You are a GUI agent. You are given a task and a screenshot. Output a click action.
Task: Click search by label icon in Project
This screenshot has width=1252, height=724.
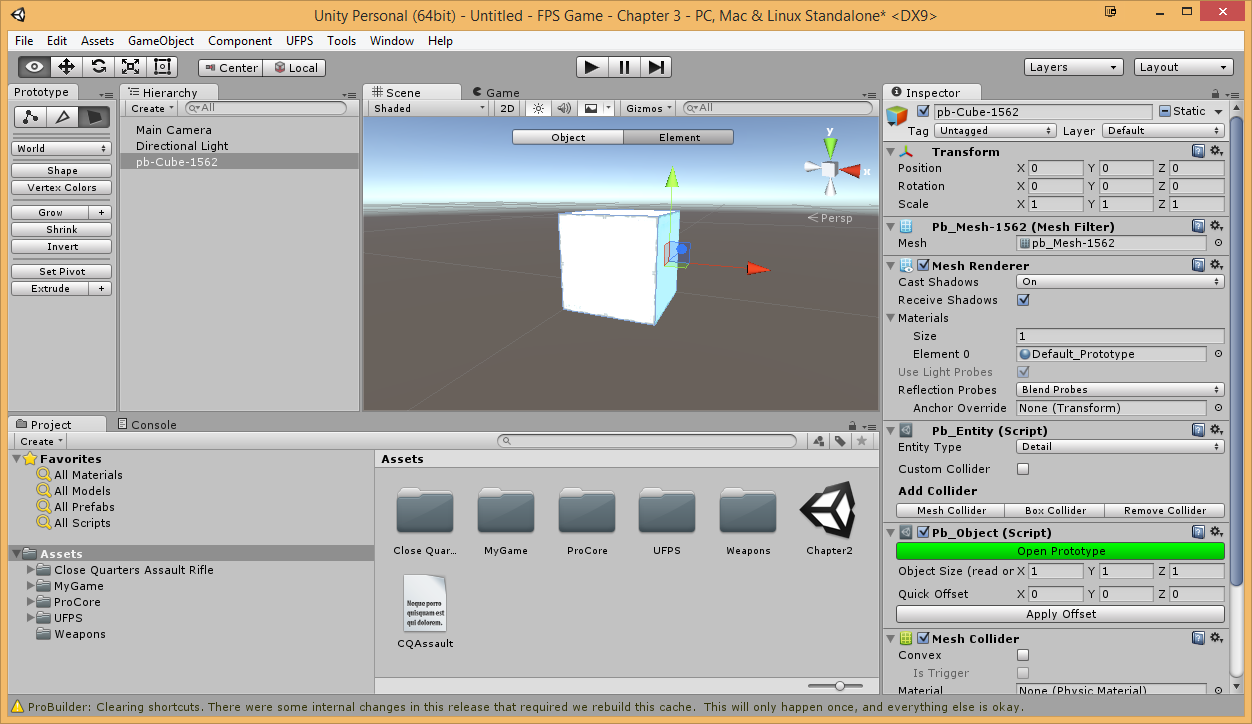click(840, 441)
